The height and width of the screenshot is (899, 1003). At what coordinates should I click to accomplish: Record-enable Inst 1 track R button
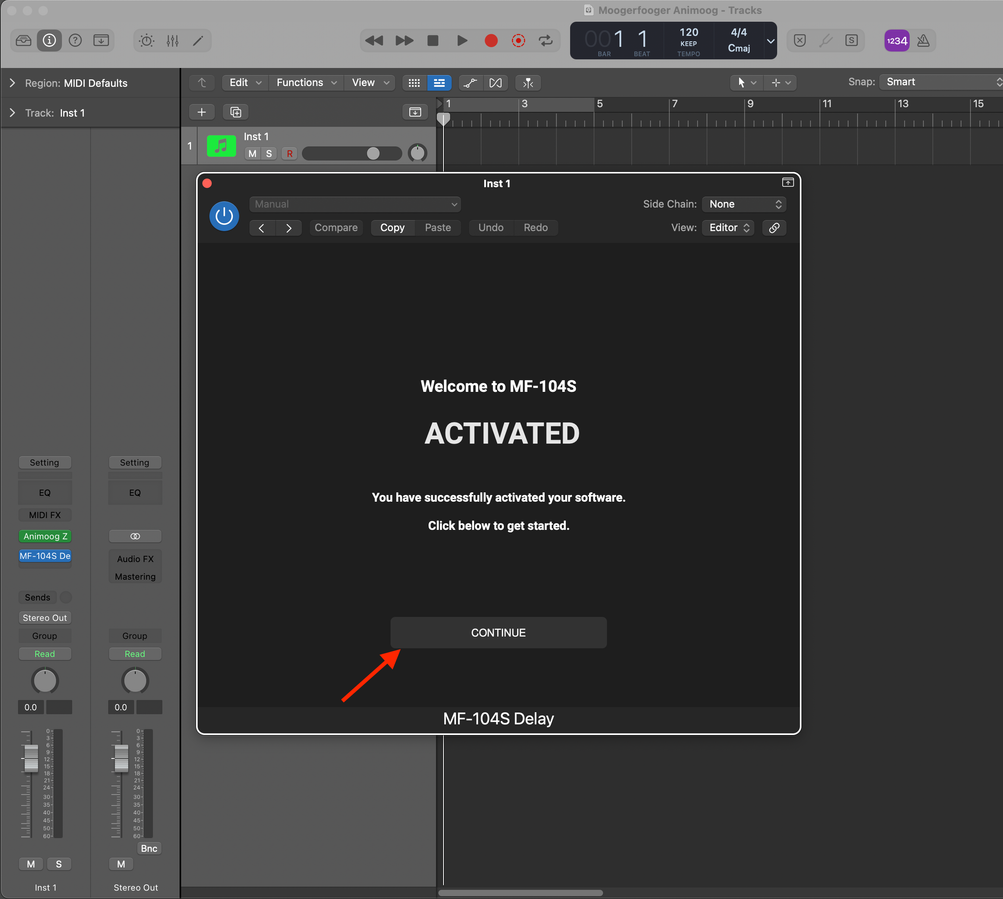(290, 154)
